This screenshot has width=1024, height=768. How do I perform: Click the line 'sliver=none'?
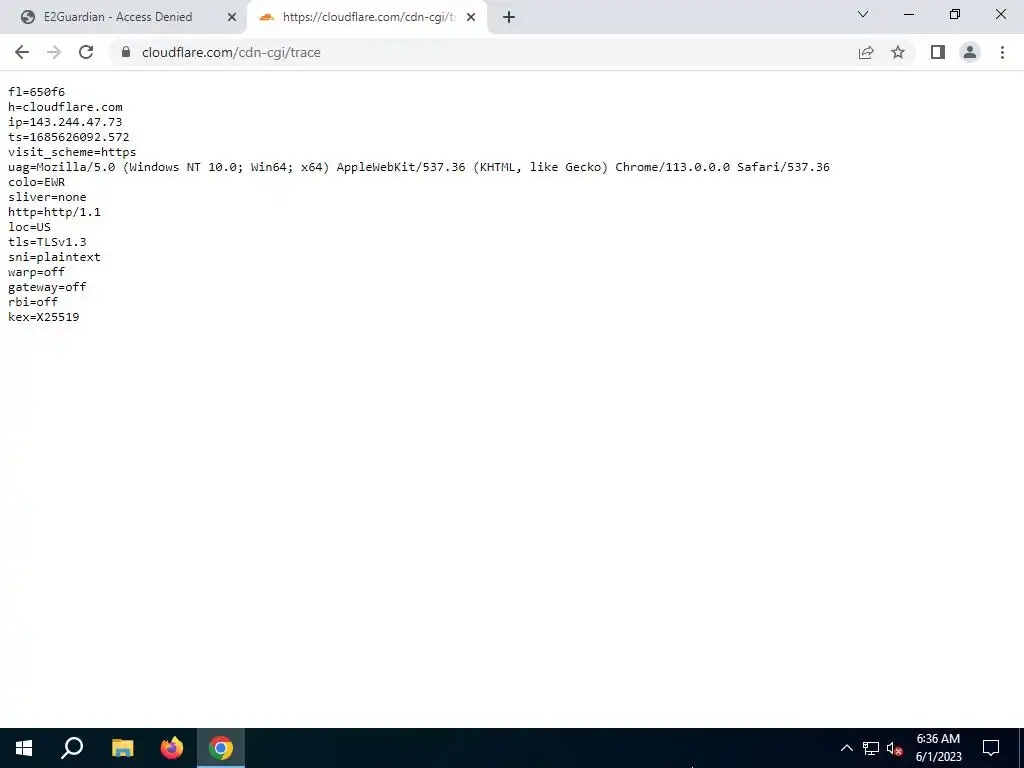(47, 197)
